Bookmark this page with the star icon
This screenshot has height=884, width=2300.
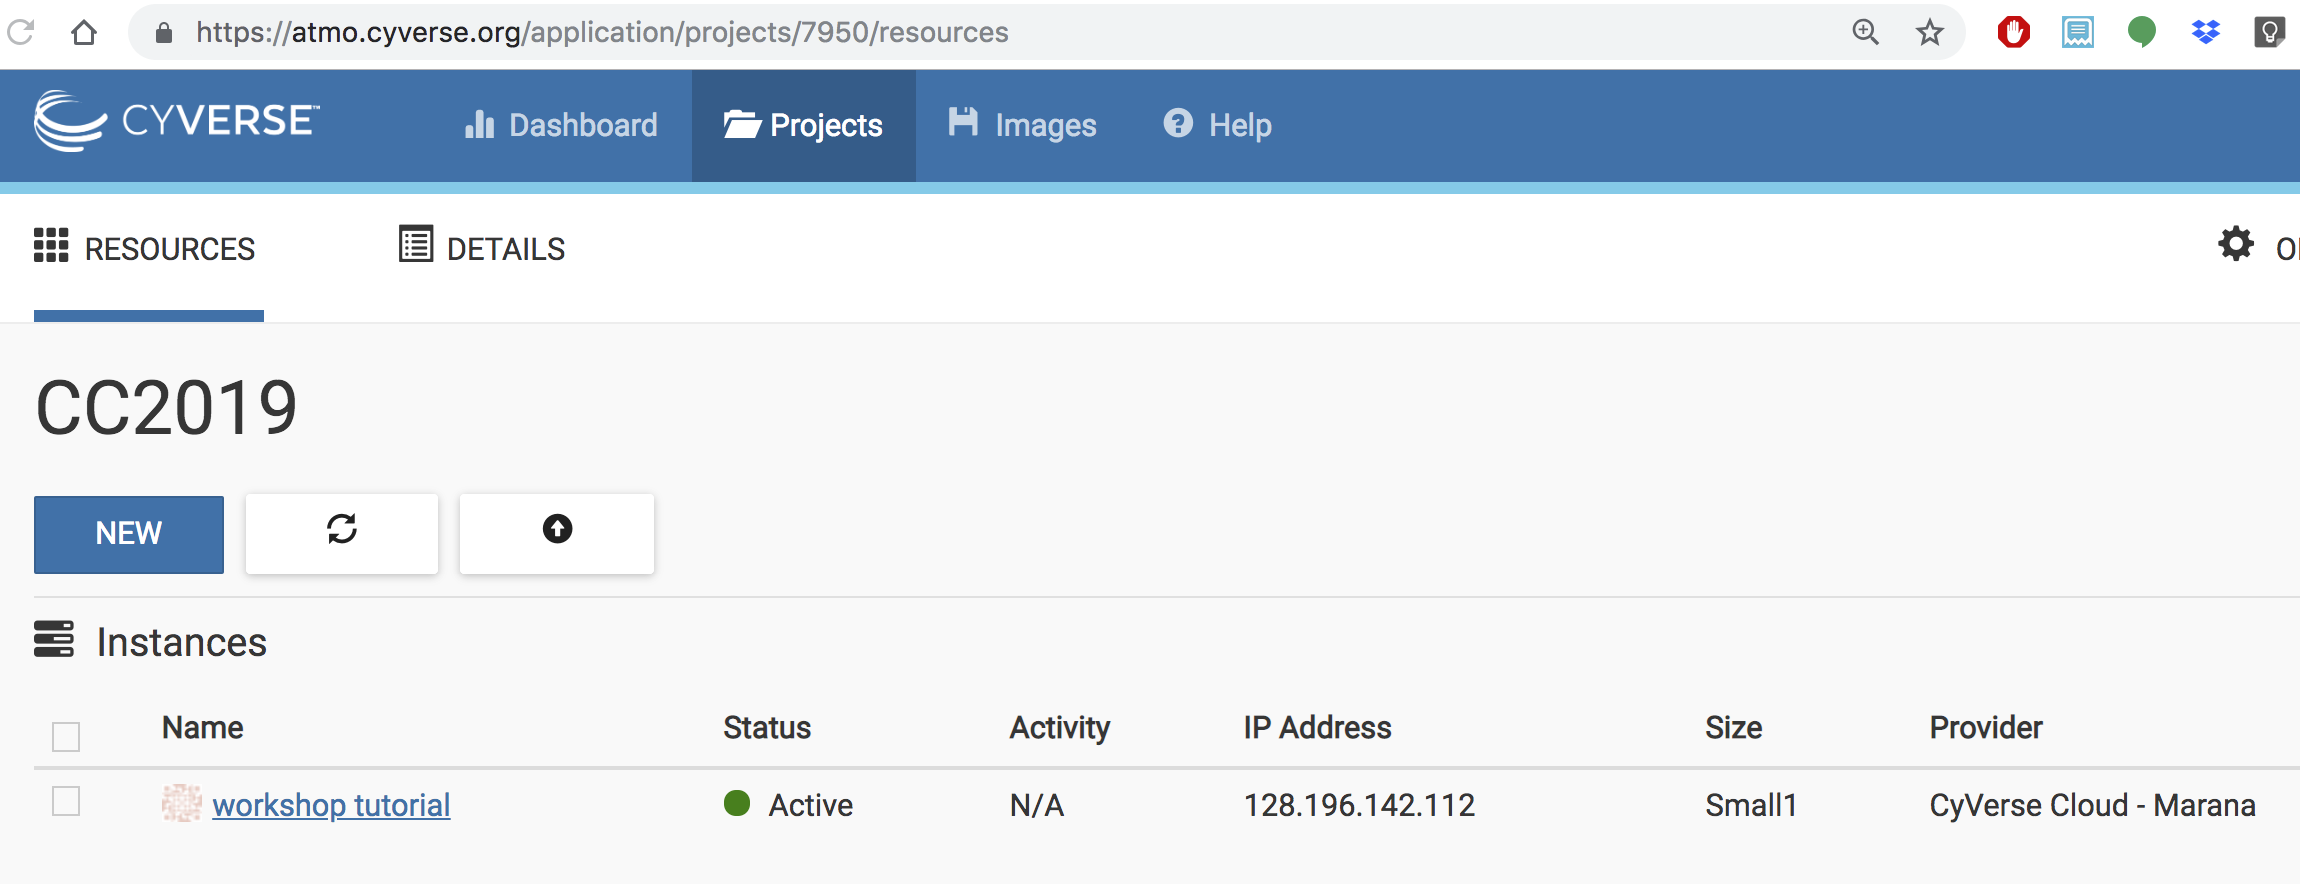click(x=1929, y=32)
